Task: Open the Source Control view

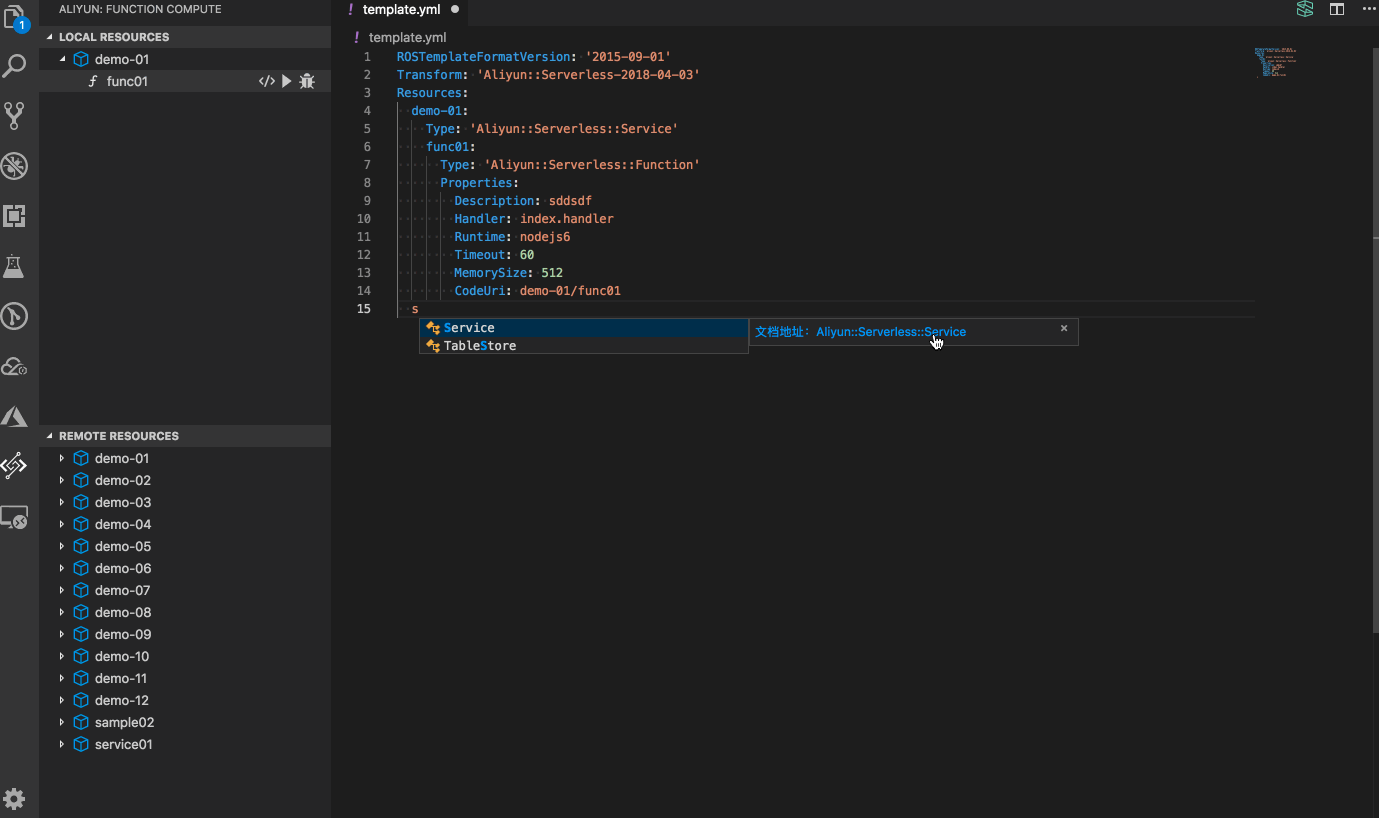Action: click(x=15, y=116)
